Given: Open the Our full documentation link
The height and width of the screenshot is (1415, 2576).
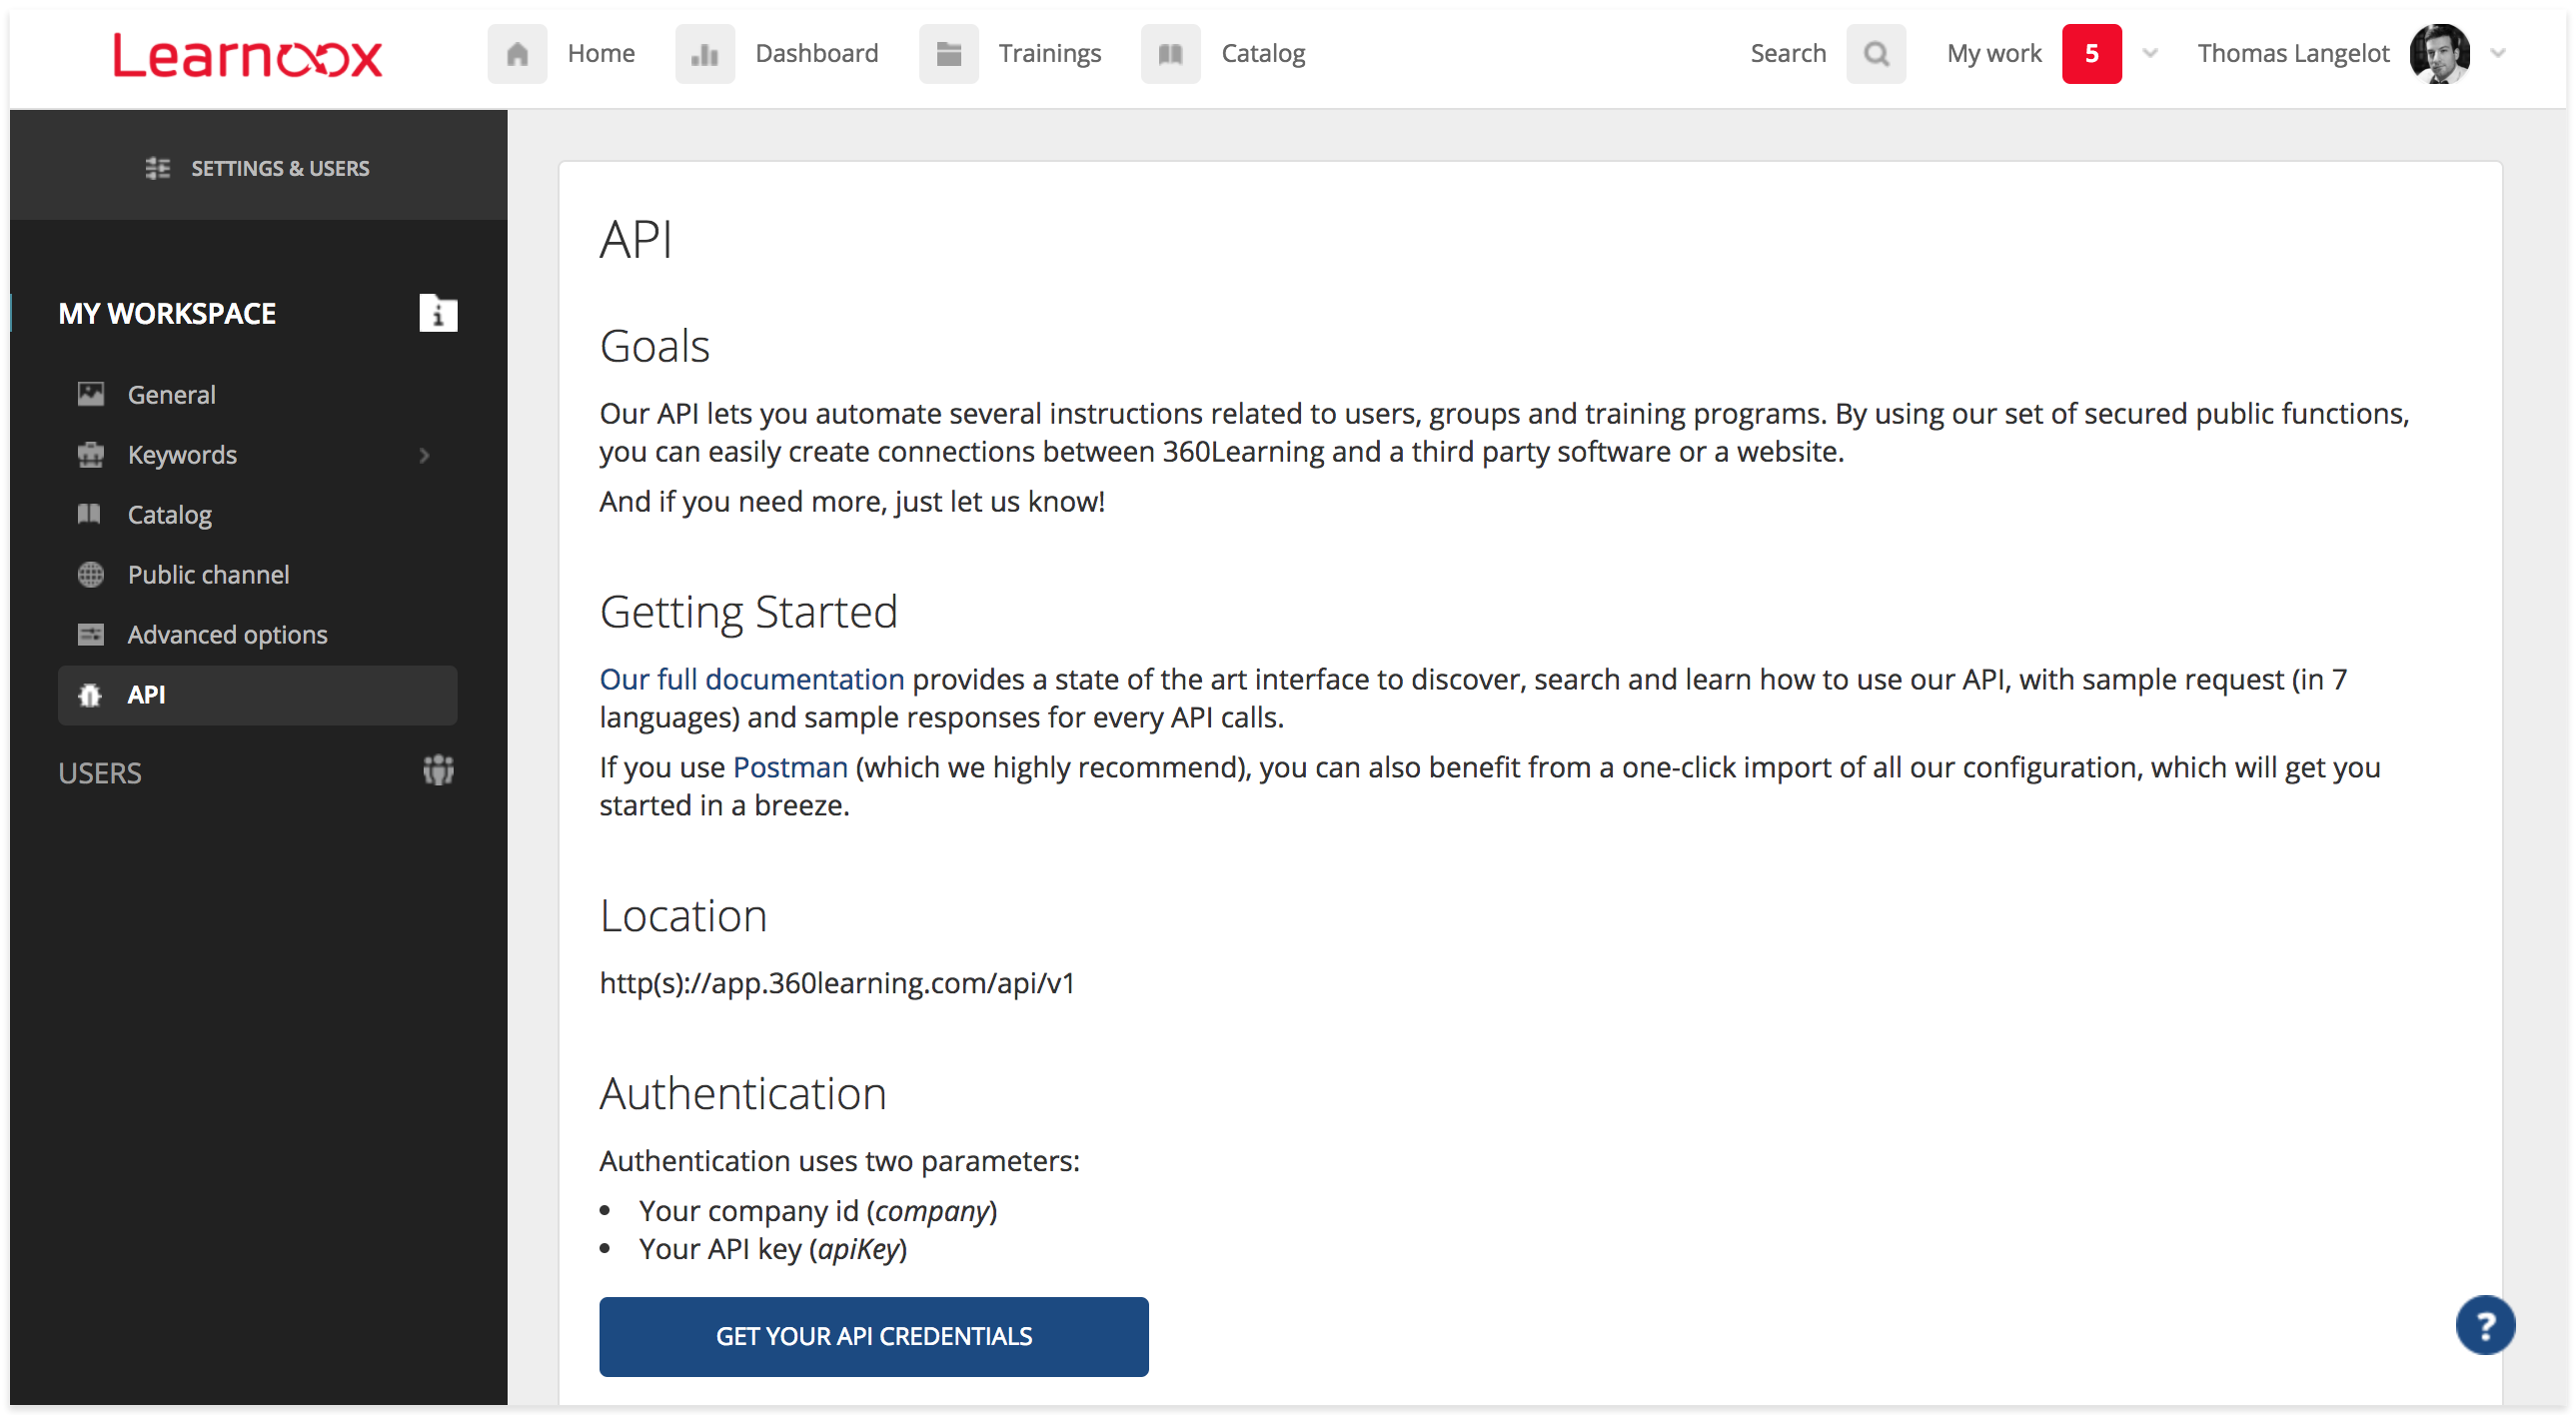Looking at the screenshot, I should pyautogui.click(x=751, y=679).
